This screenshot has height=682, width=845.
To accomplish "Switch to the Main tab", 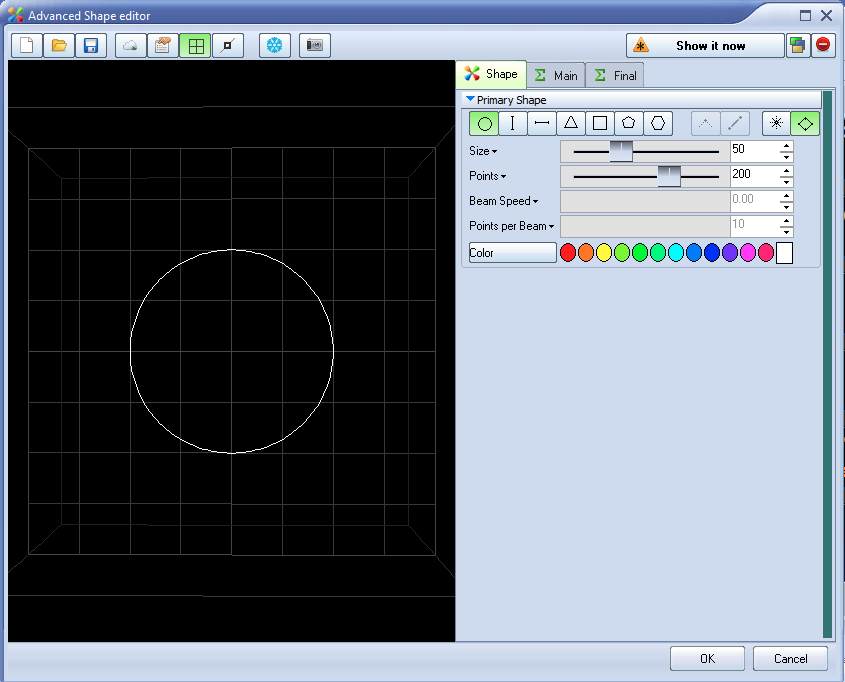I will click(x=555, y=75).
